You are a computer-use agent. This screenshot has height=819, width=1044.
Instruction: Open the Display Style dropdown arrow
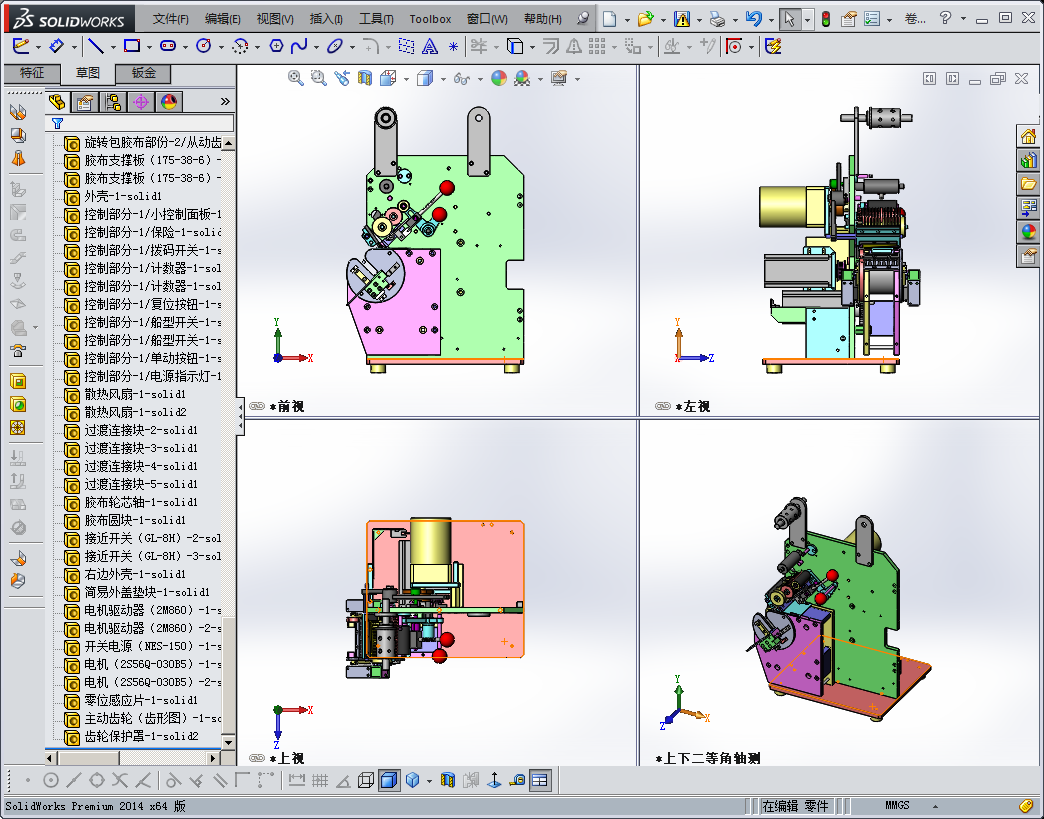coord(443,79)
